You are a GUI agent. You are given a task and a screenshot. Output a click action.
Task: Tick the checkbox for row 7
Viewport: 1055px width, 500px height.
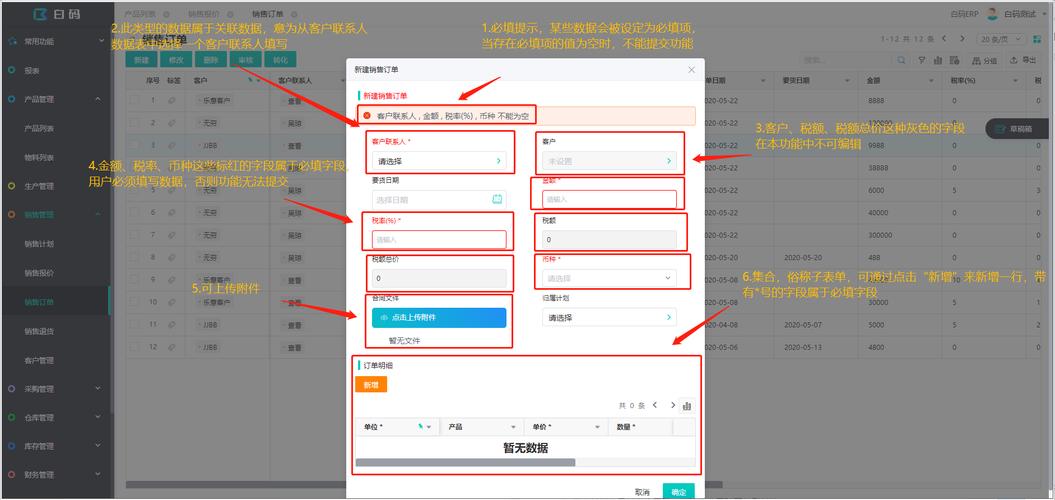[x=135, y=235]
